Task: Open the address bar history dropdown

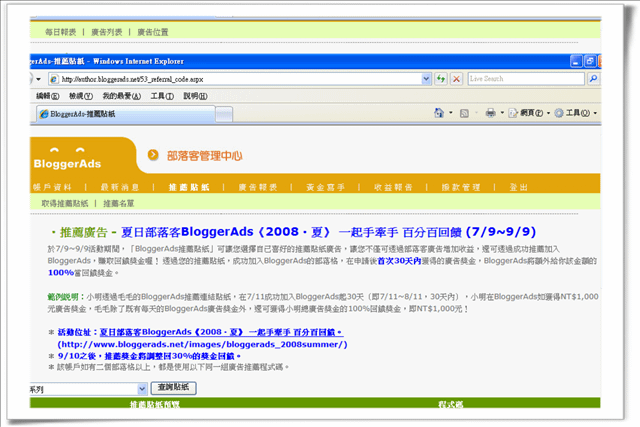Action: pos(426,79)
